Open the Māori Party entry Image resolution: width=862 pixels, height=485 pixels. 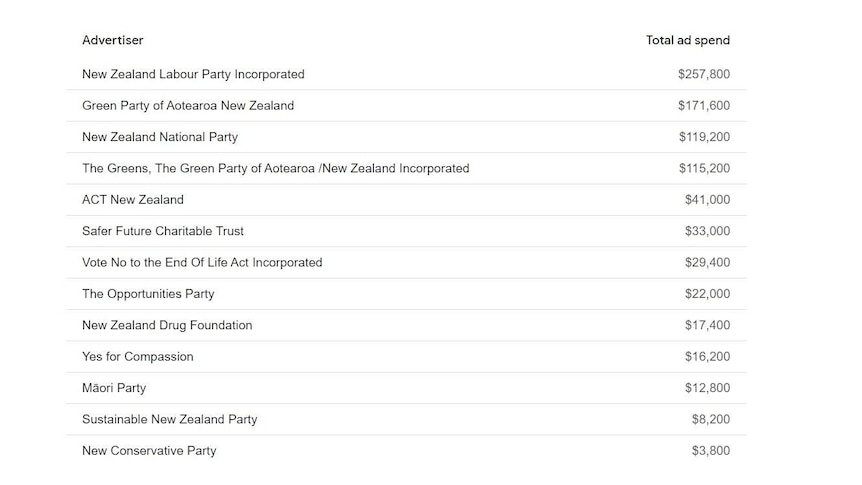click(406, 388)
